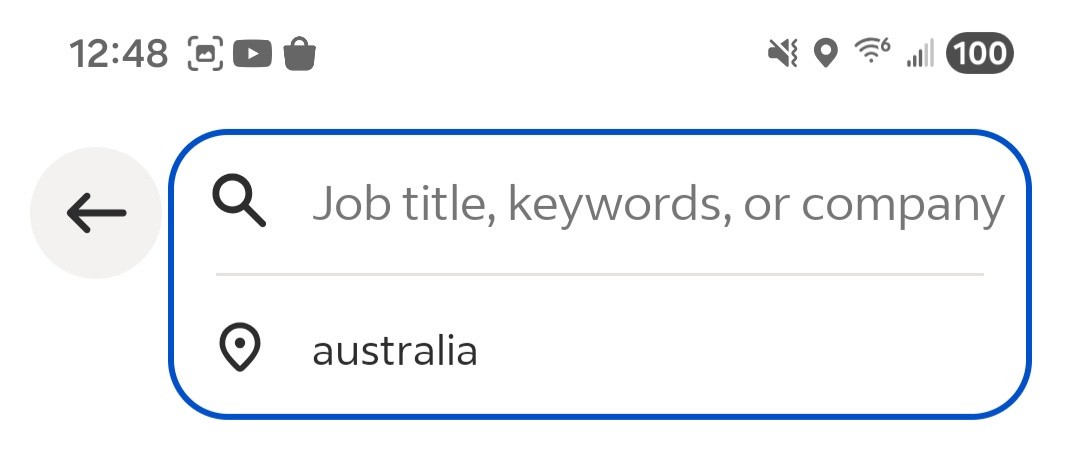Tap the 12:48 clock
The height and width of the screenshot is (468, 1080).
tap(119, 53)
